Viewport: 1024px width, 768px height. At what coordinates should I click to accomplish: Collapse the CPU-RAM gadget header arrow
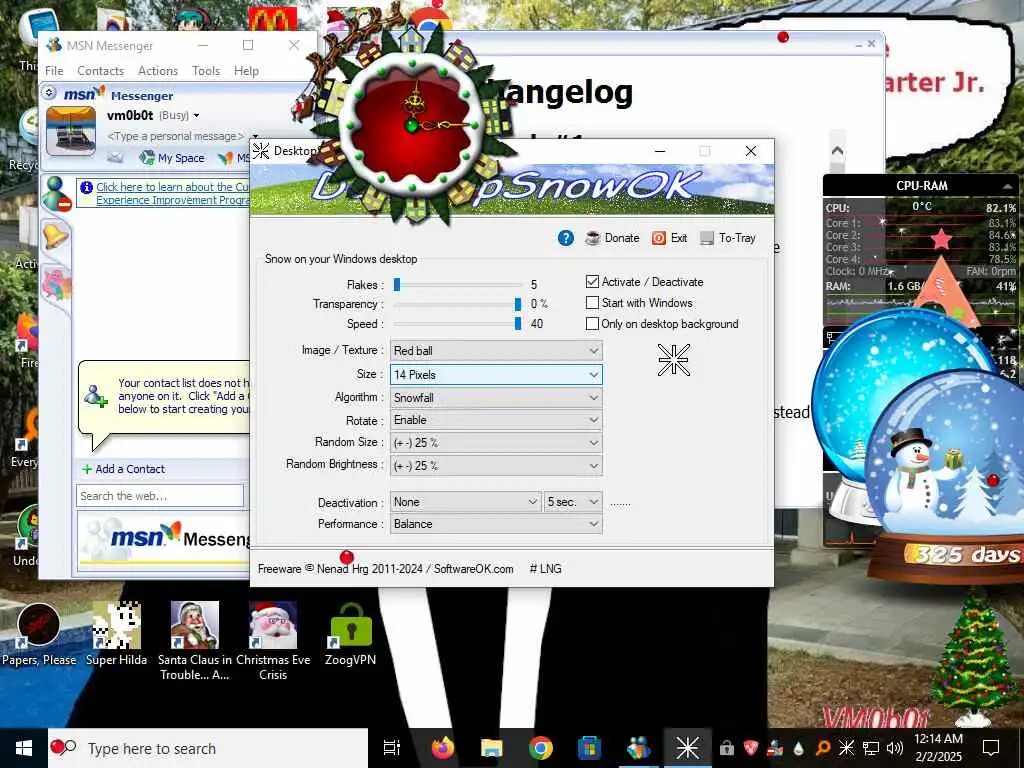[1007, 186]
